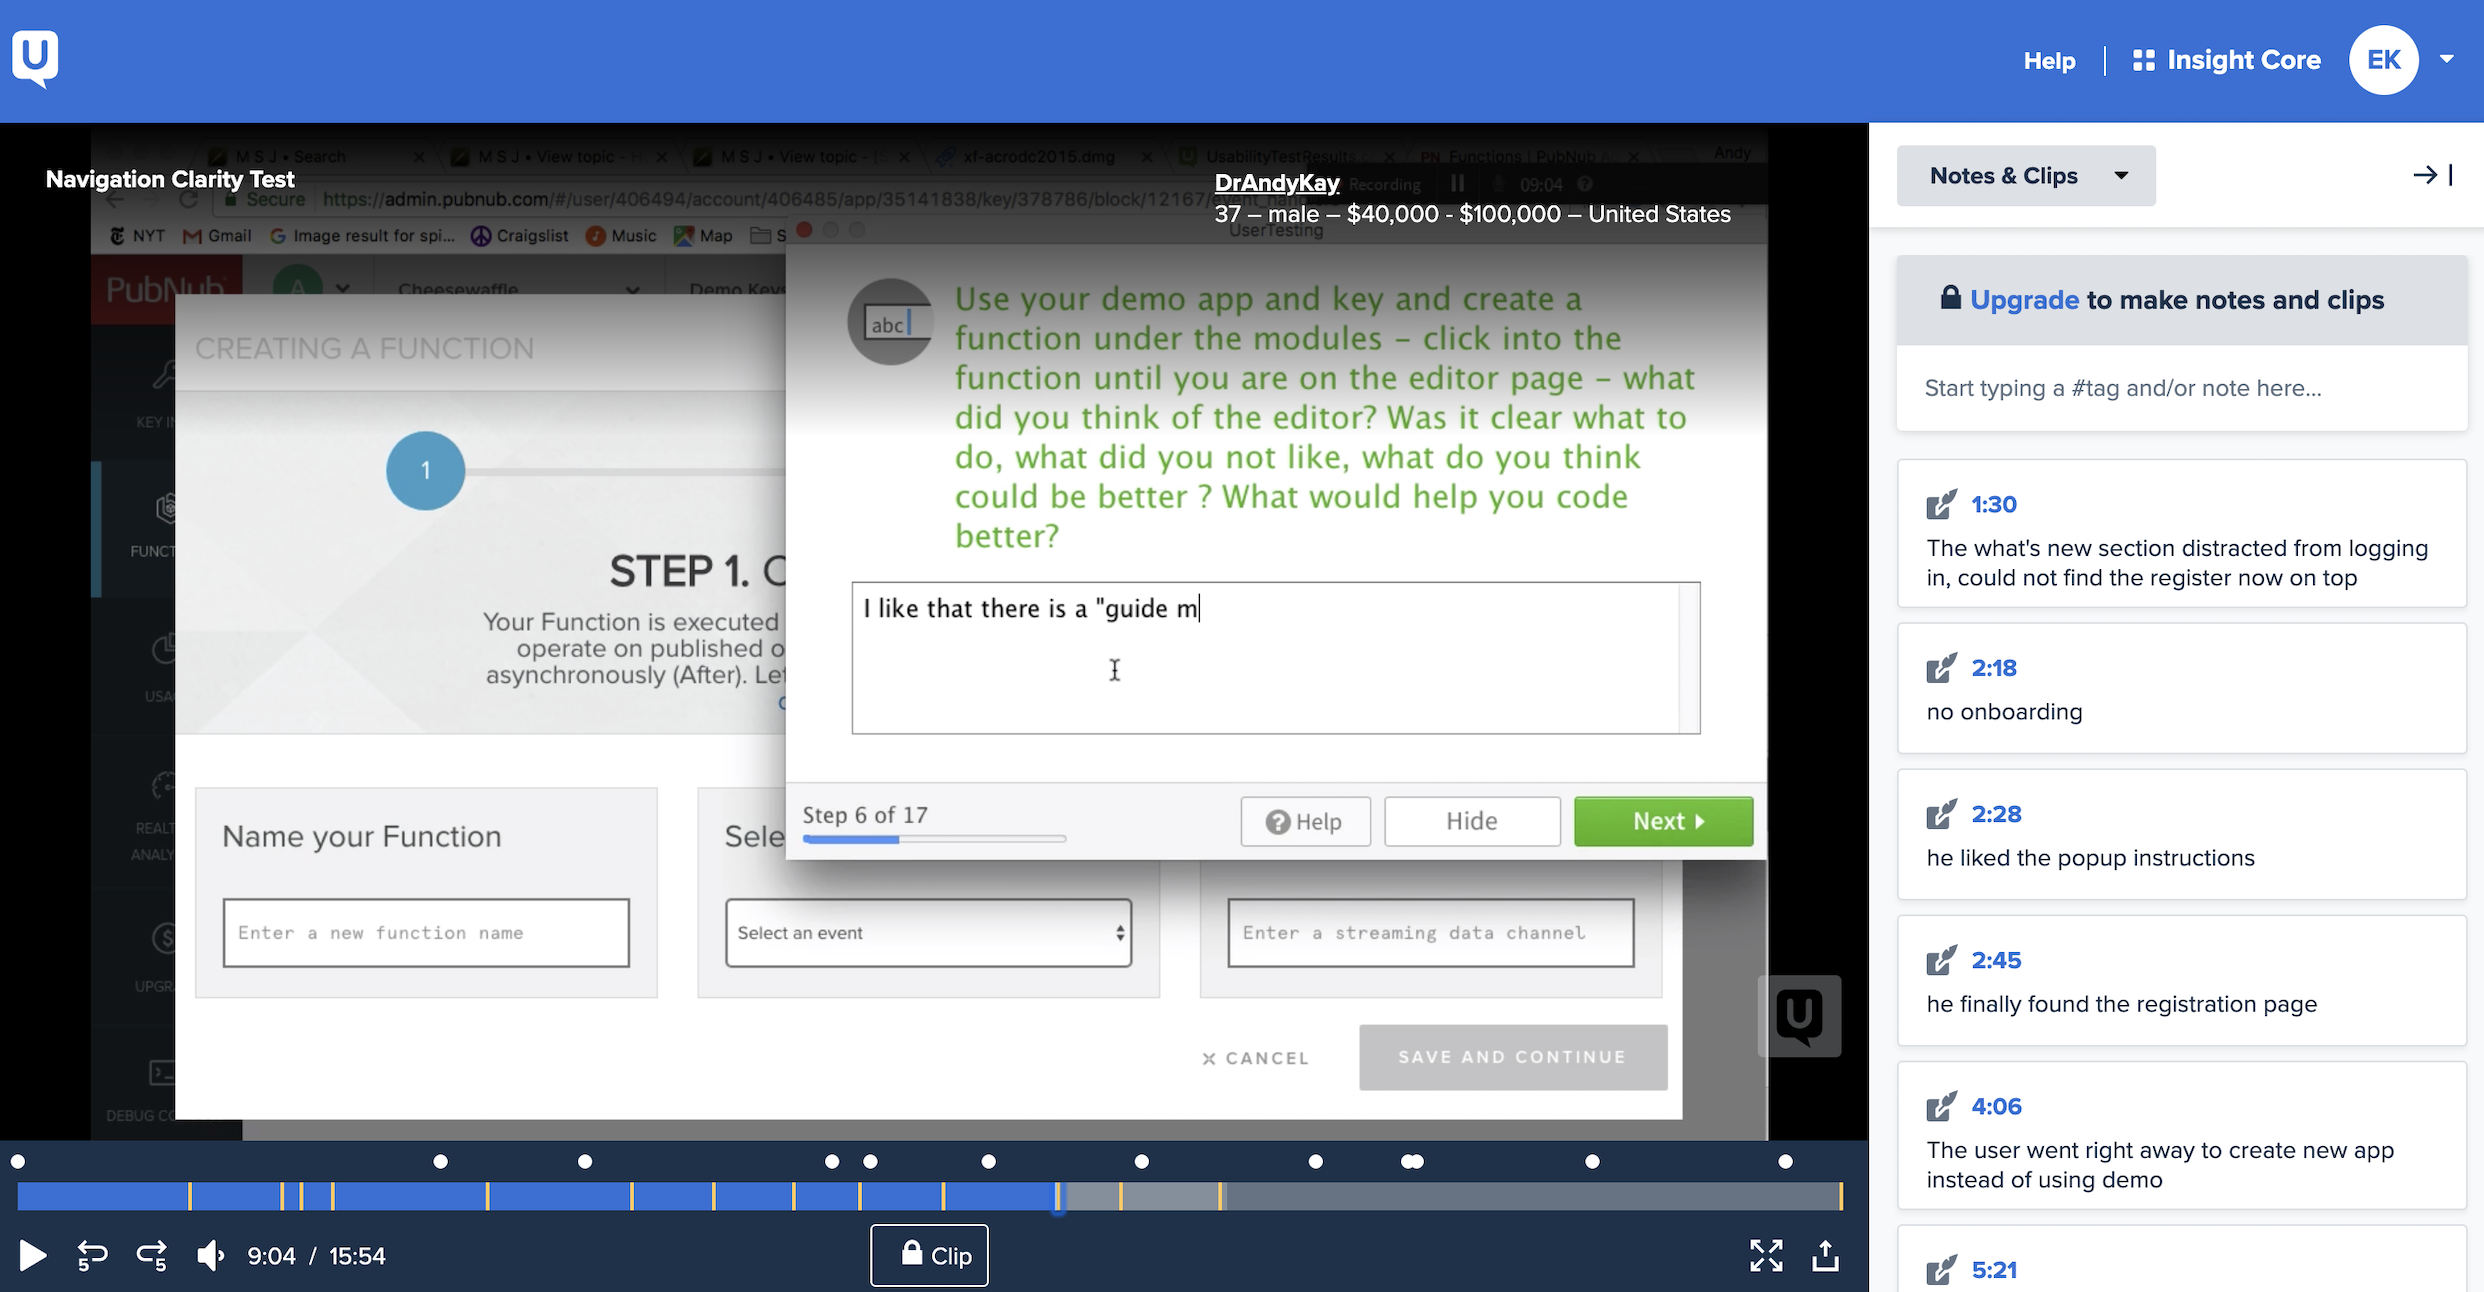
Task: Edit the note at 4:06
Action: click(1941, 1106)
